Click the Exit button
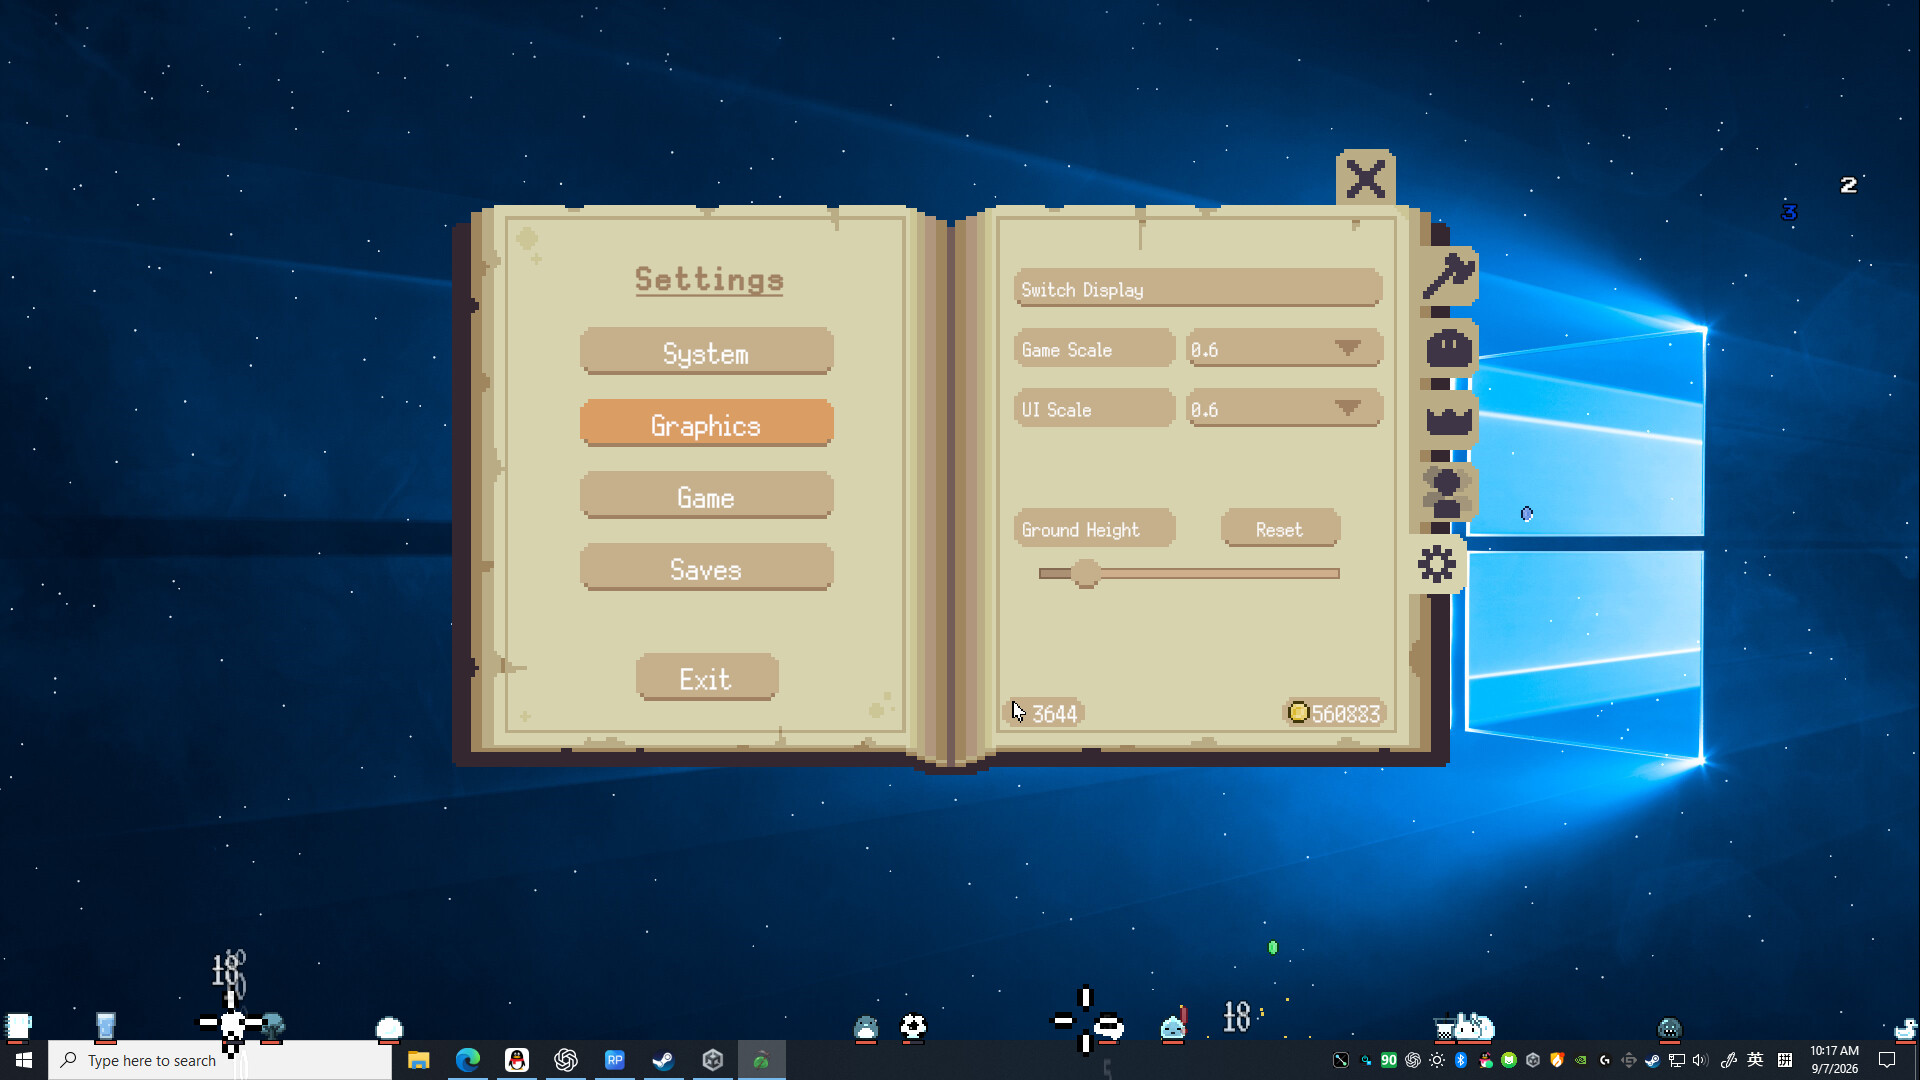This screenshot has height=1080, width=1920. pyautogui.click(x=706, y=678)
